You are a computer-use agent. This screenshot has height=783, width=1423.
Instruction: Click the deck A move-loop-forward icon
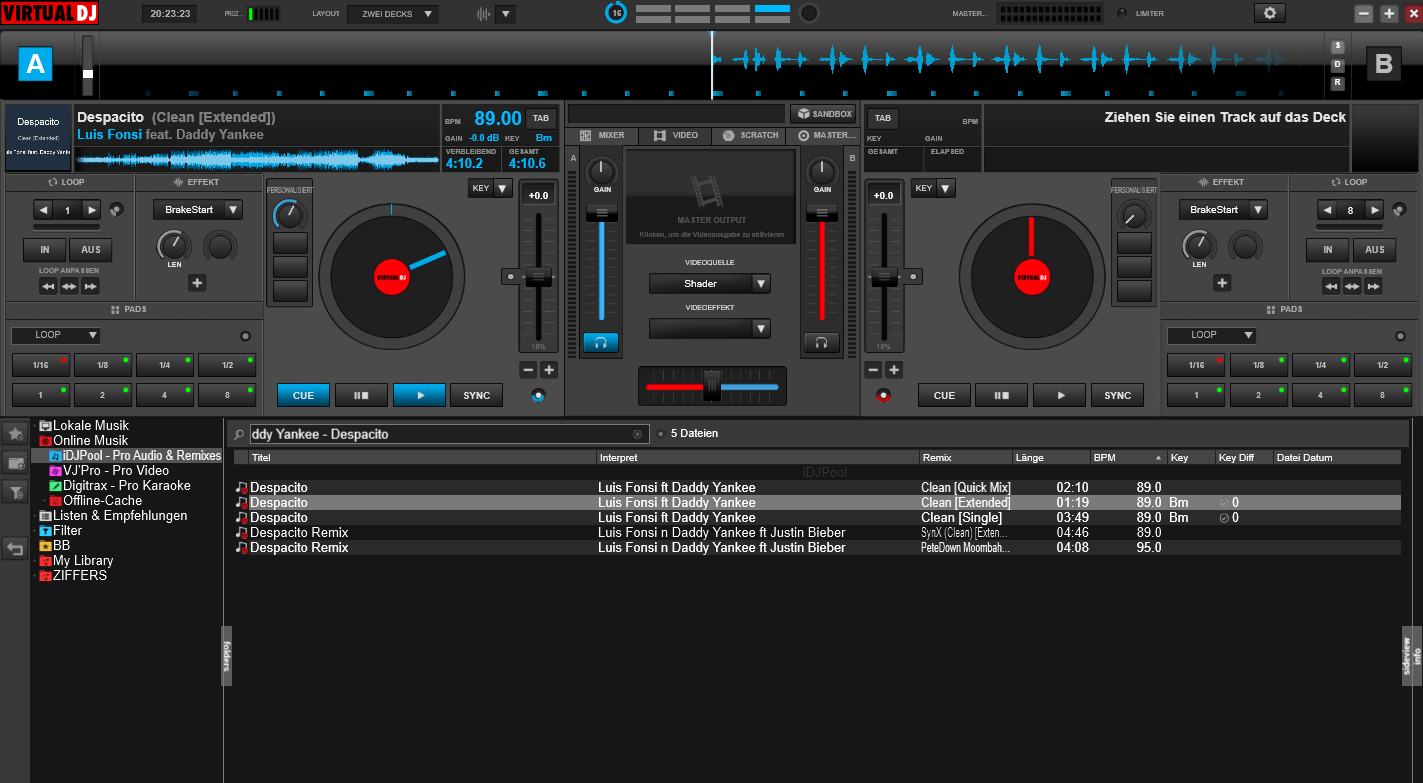pyautogui.click(x=90, y=287)
